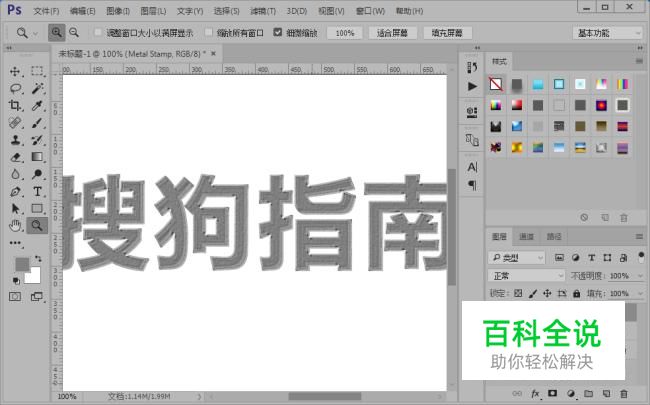This screenshot has width=650, height=405.
Task: Open the Actions panel play icon
Action: pos(472,86)
